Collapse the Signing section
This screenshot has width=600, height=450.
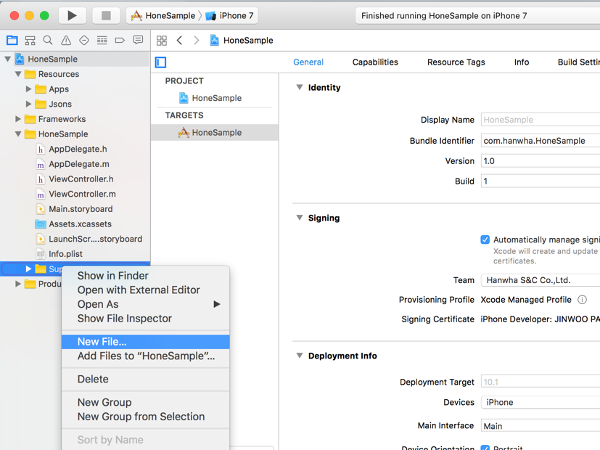[300, 218]
